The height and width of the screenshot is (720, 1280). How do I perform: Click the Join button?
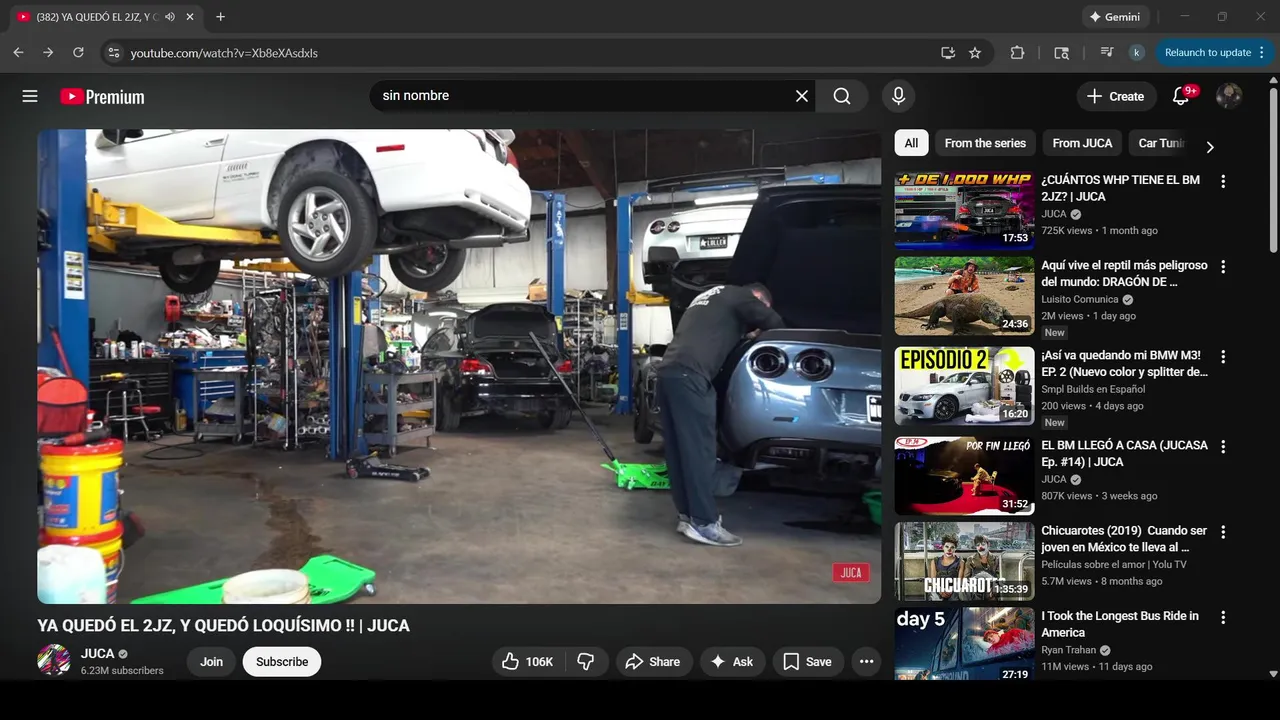coord(211,662)
